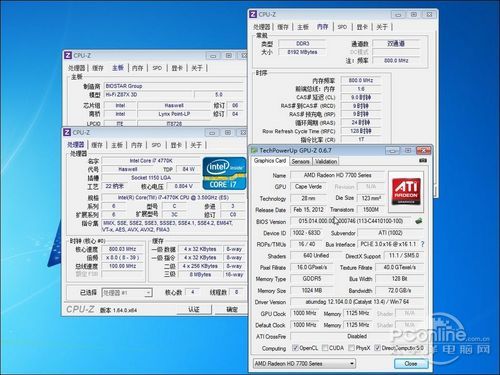Click the CPU-Z mainboard window title icon

[68, 55]
